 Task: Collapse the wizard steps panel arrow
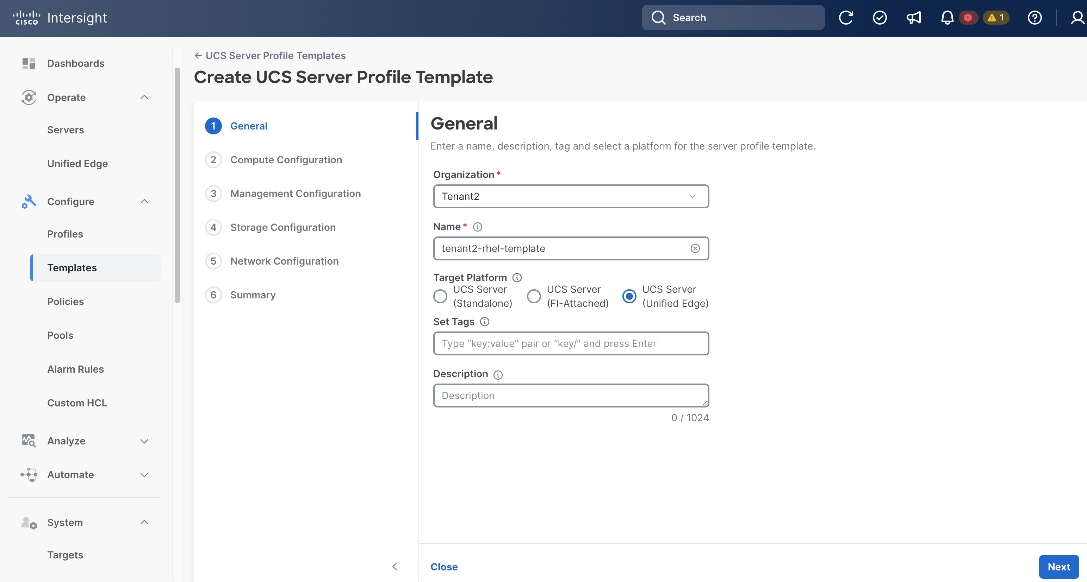(x=394, y=567)
